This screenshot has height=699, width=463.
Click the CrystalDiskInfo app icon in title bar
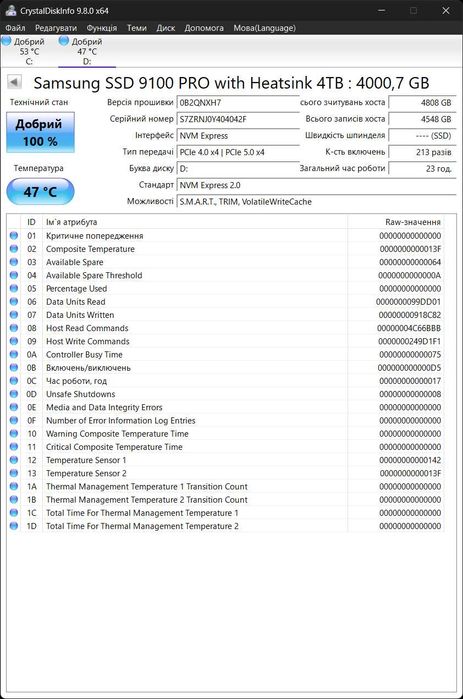(x=11, y=10)
